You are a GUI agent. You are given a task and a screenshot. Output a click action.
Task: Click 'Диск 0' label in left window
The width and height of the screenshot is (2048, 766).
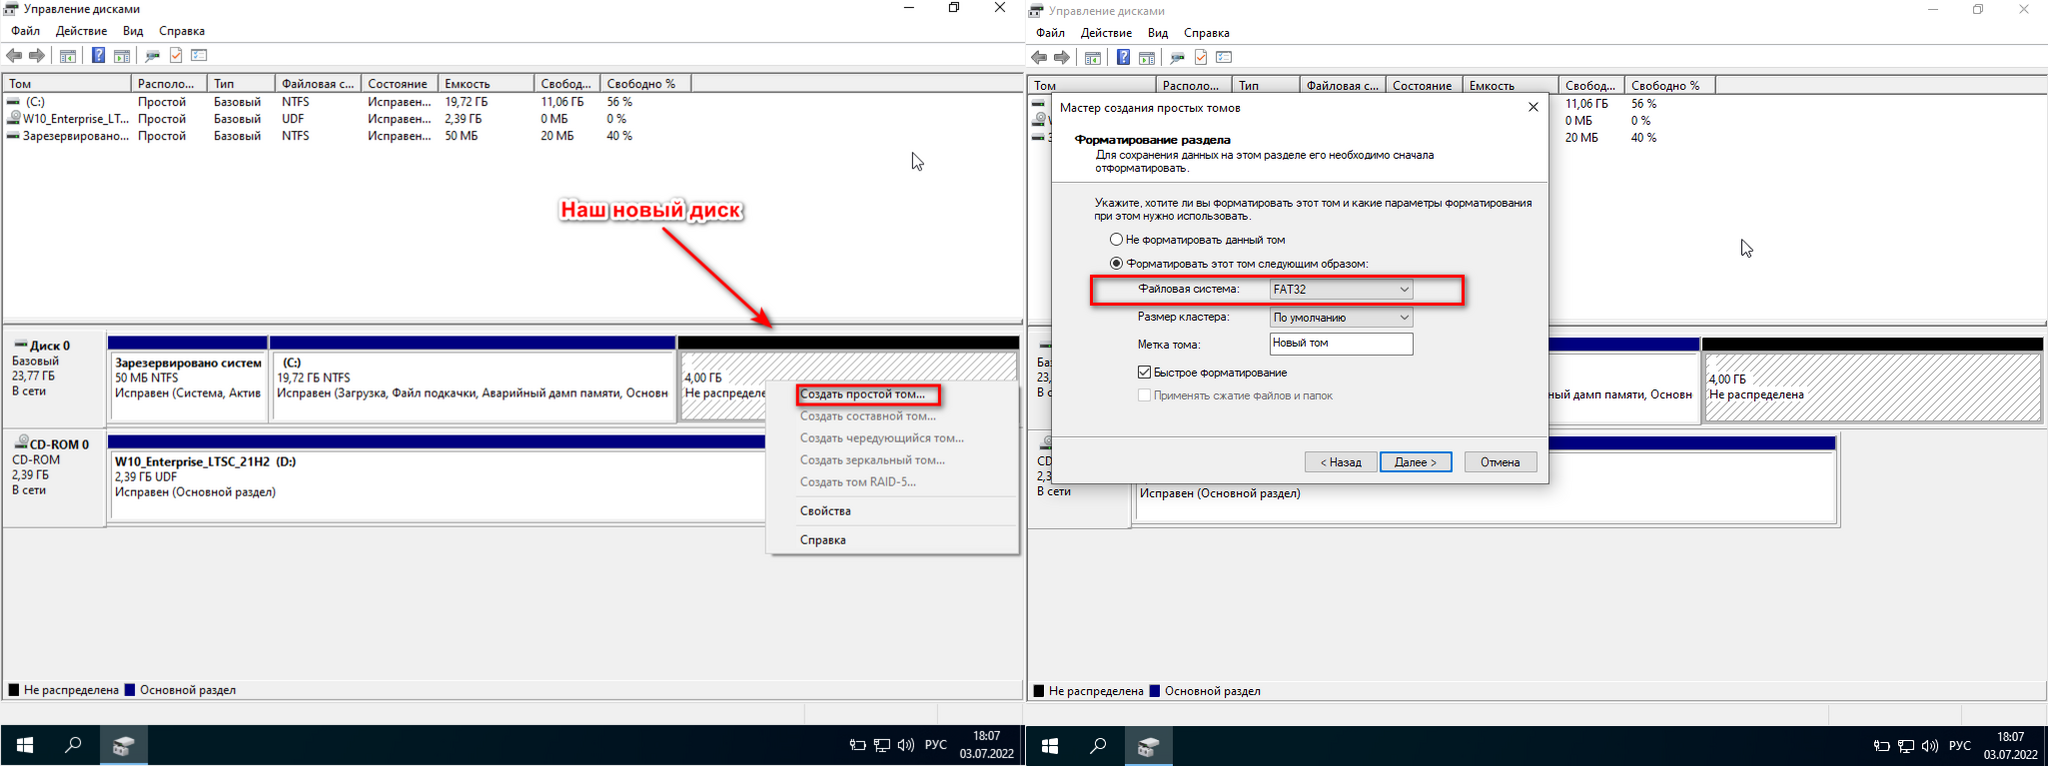pos(50,346)
